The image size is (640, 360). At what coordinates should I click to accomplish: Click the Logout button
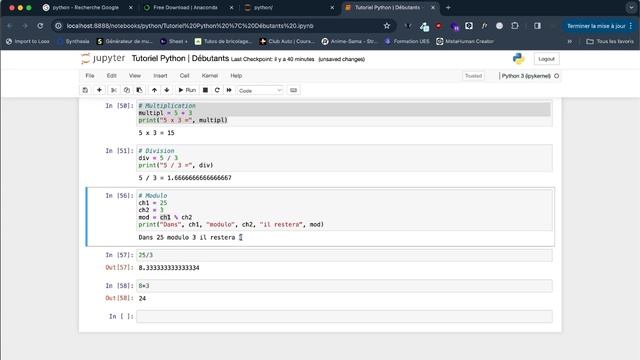pos(546,59)
